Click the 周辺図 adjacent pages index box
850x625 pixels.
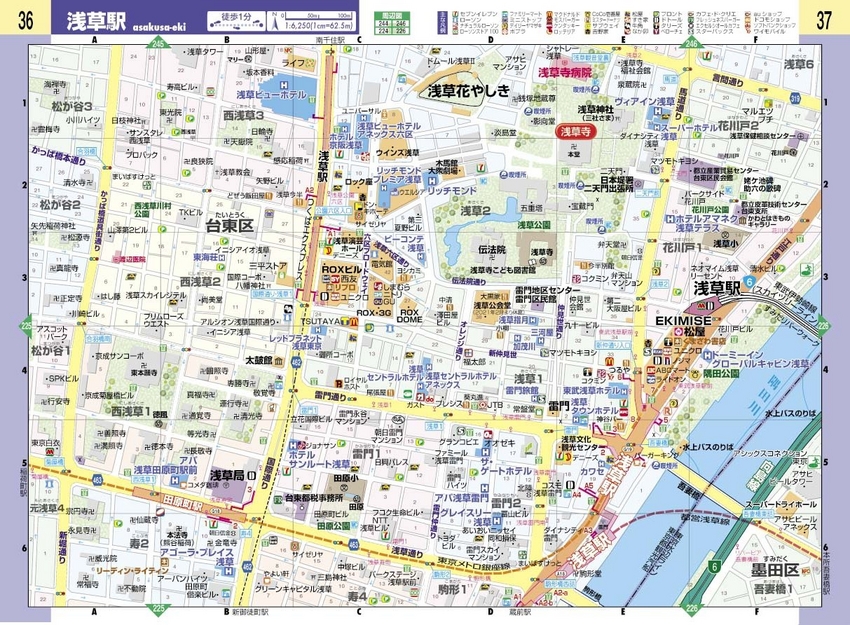pos(392,23)
